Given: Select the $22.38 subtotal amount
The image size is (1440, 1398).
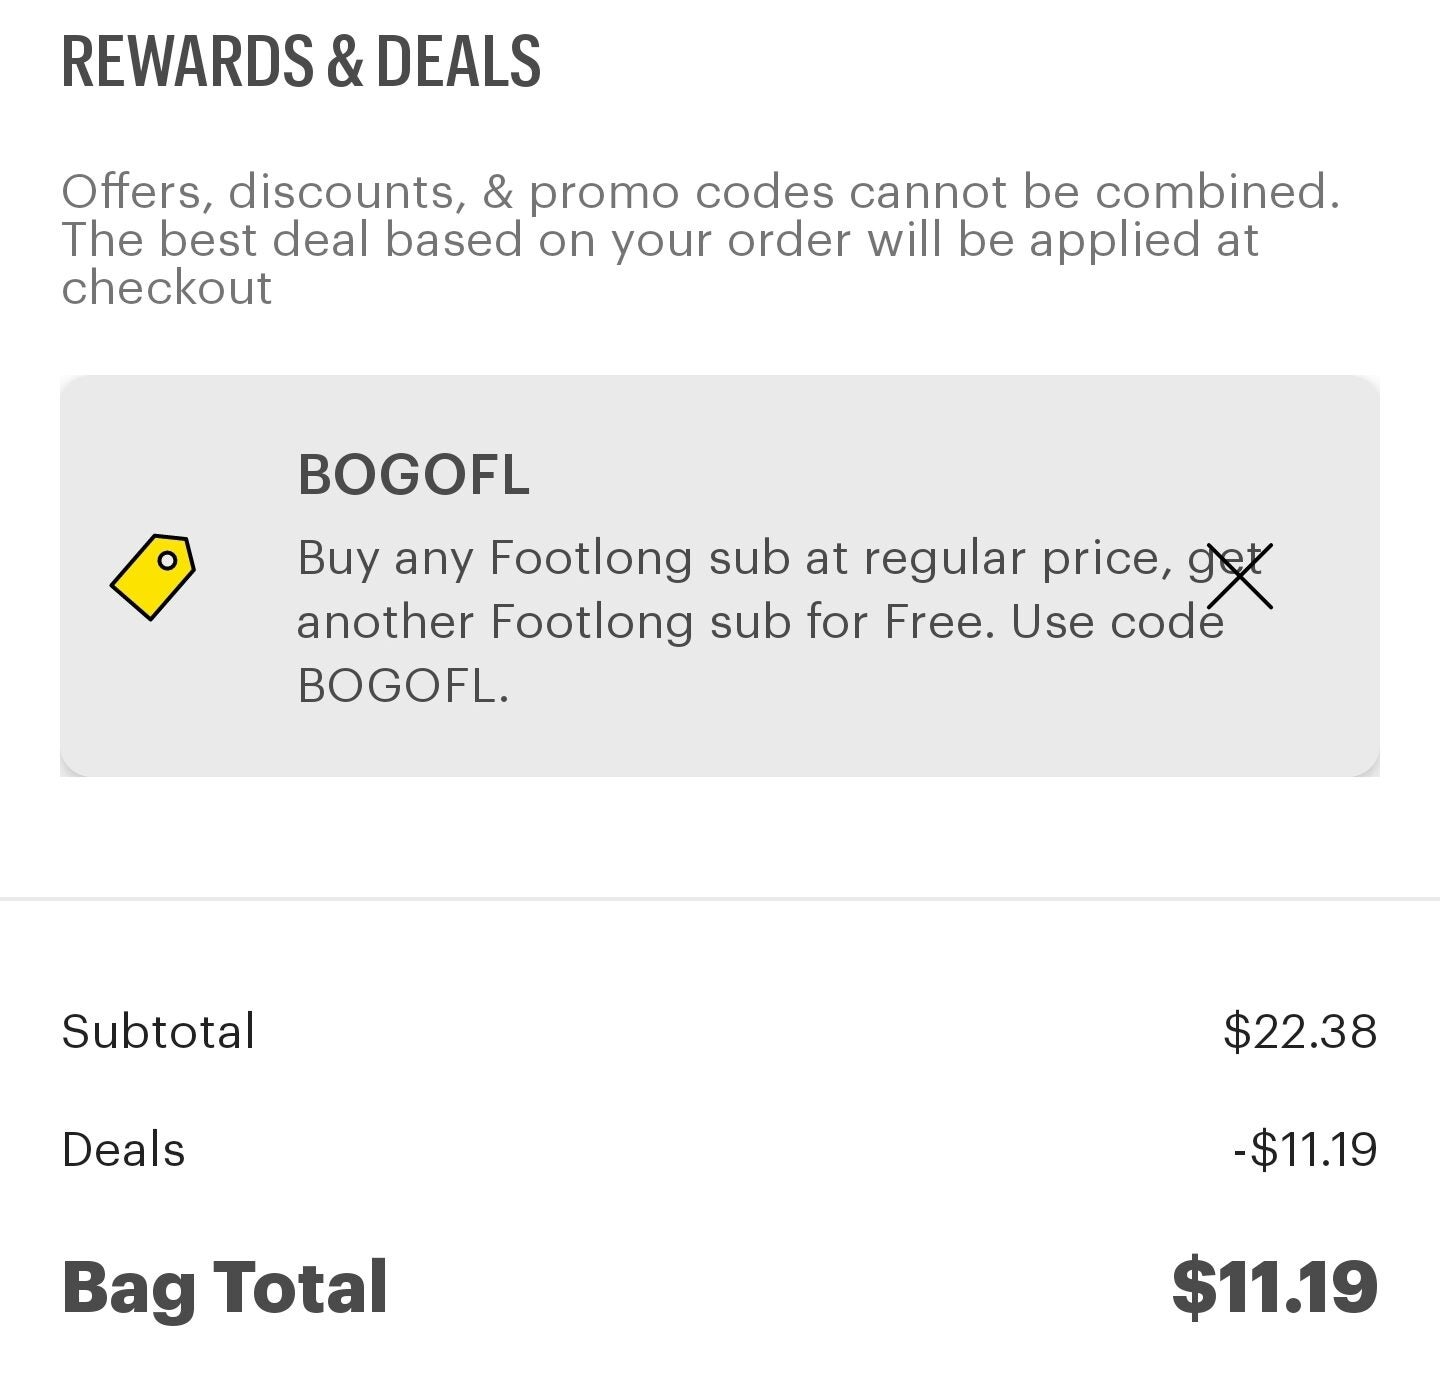Looking at the screenshot, I should [x=1300, y=1031].
